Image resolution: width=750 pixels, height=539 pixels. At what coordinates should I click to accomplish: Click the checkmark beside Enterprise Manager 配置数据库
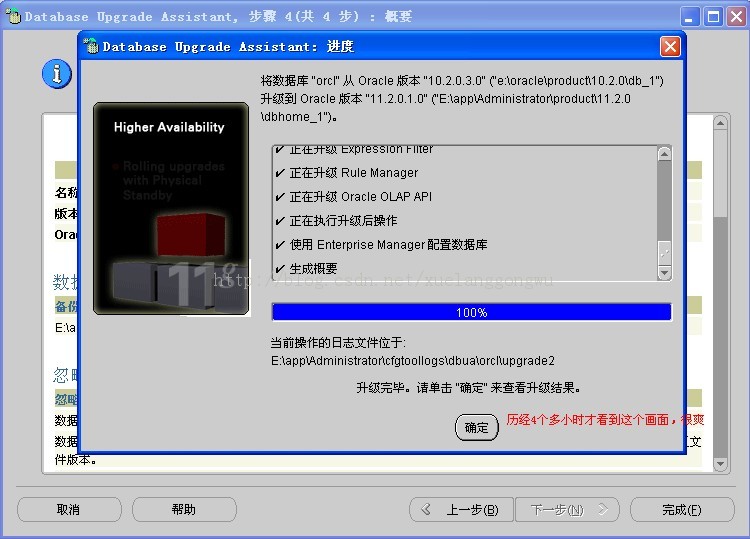tap(280, 245)
